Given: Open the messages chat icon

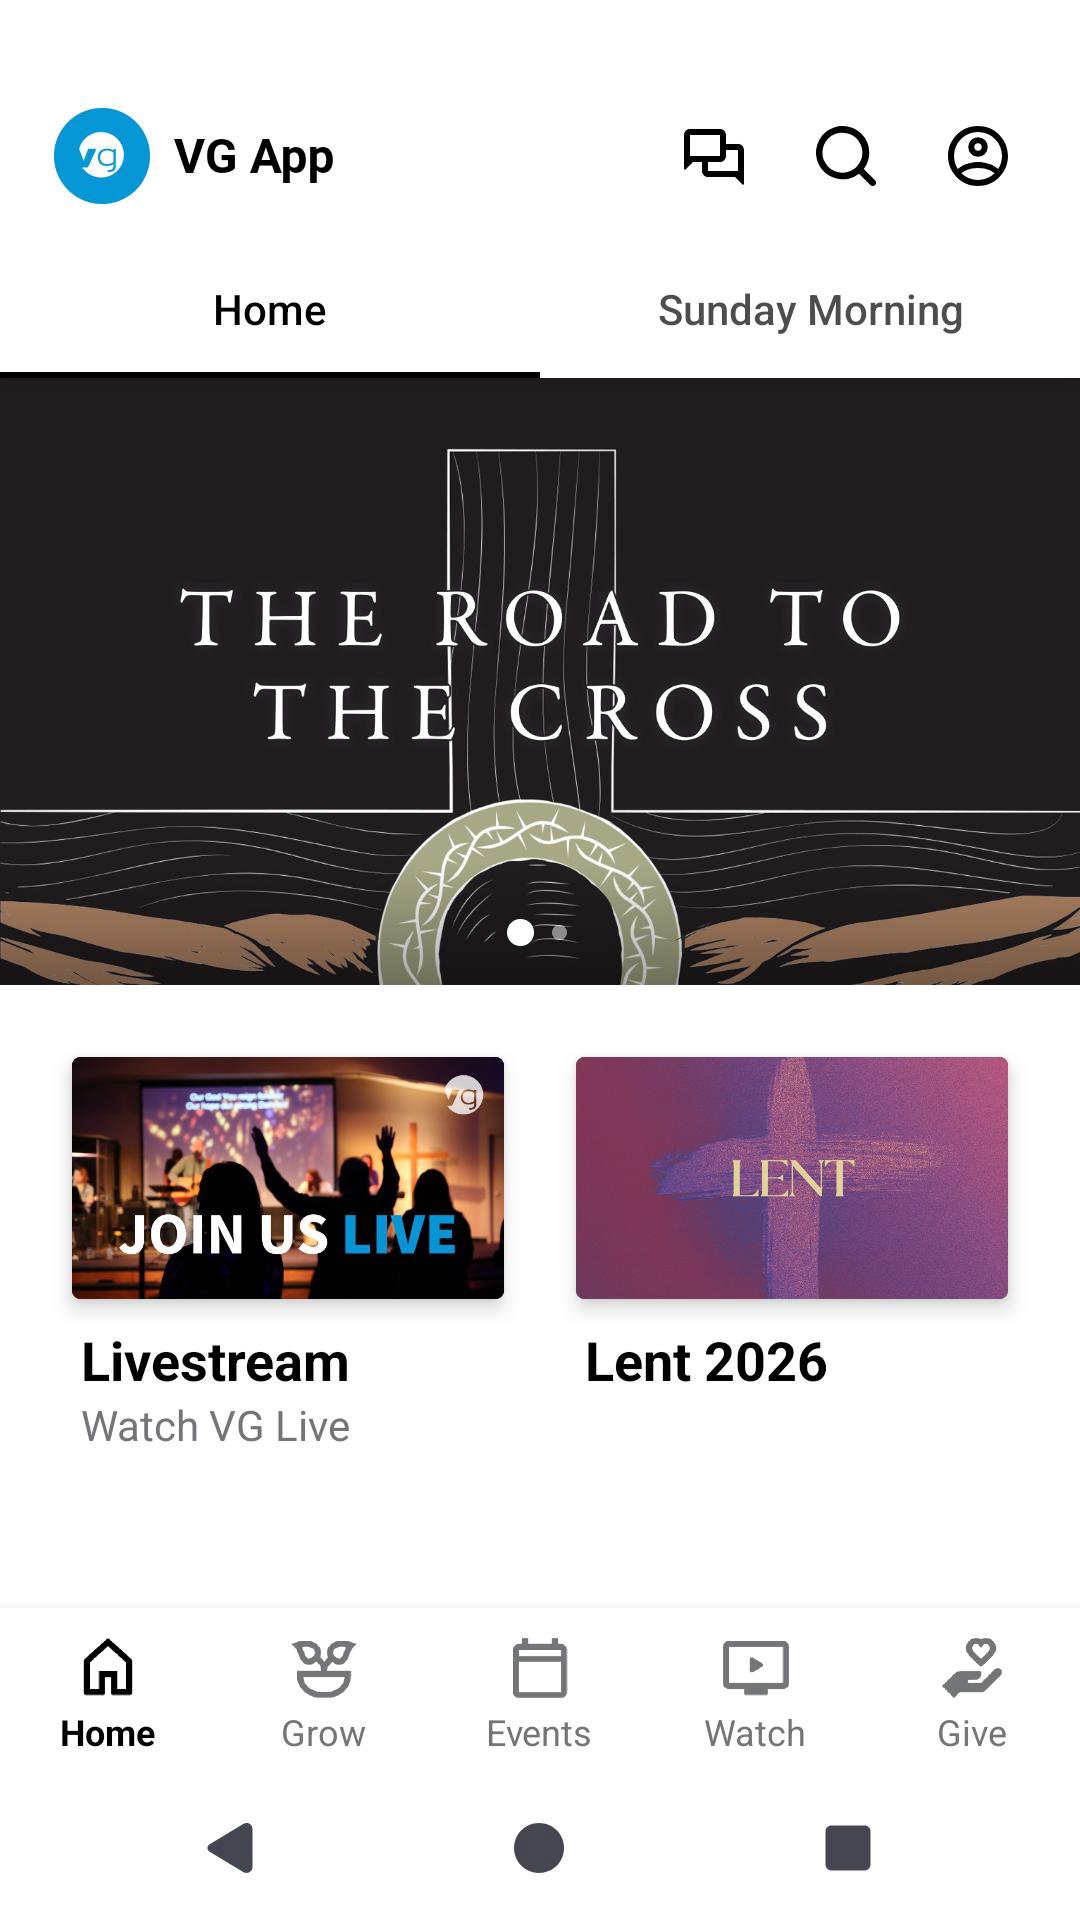Looking at the screenshot, I should (x=713, y=156).
